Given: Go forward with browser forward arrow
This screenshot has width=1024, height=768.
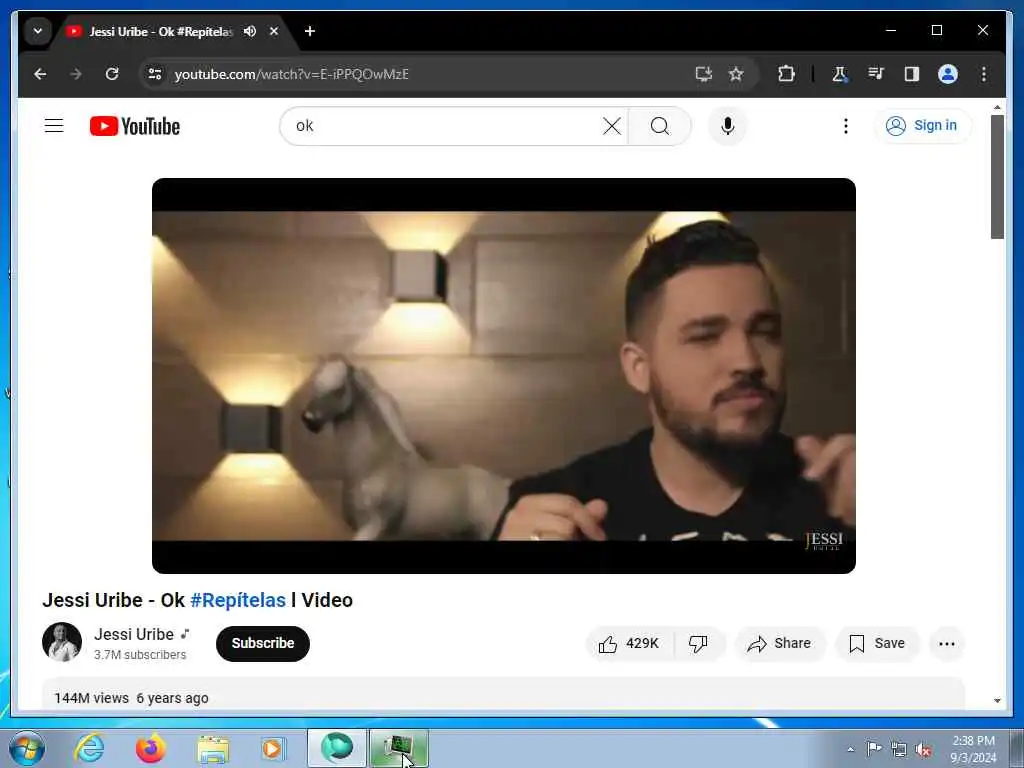Looking at the screenshot, I should [76, 74].
